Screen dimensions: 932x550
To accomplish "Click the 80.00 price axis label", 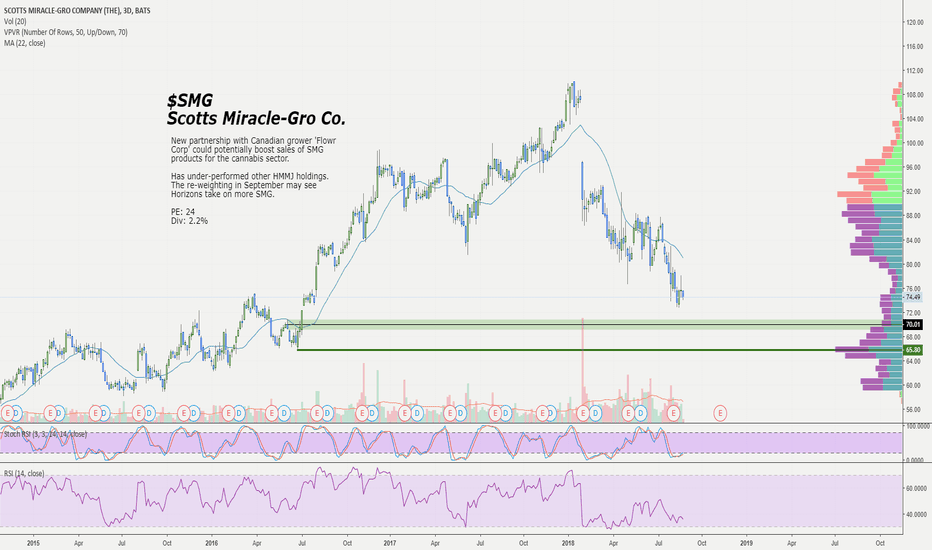I will coord(914,265).
